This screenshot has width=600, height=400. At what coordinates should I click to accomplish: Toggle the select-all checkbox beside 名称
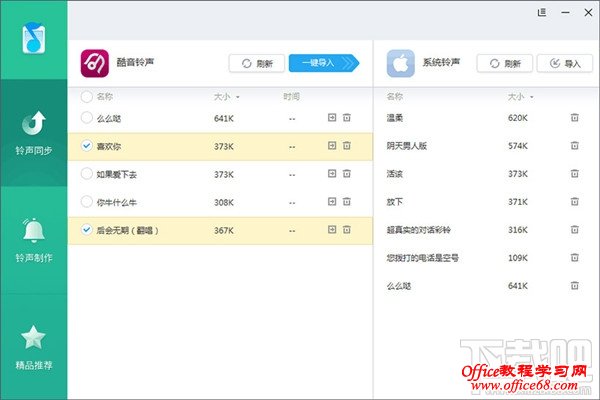[x=86, y=96]
